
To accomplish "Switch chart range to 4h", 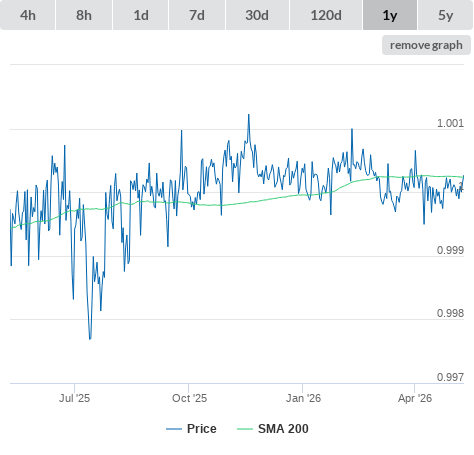I will click(x=28, y=15).
